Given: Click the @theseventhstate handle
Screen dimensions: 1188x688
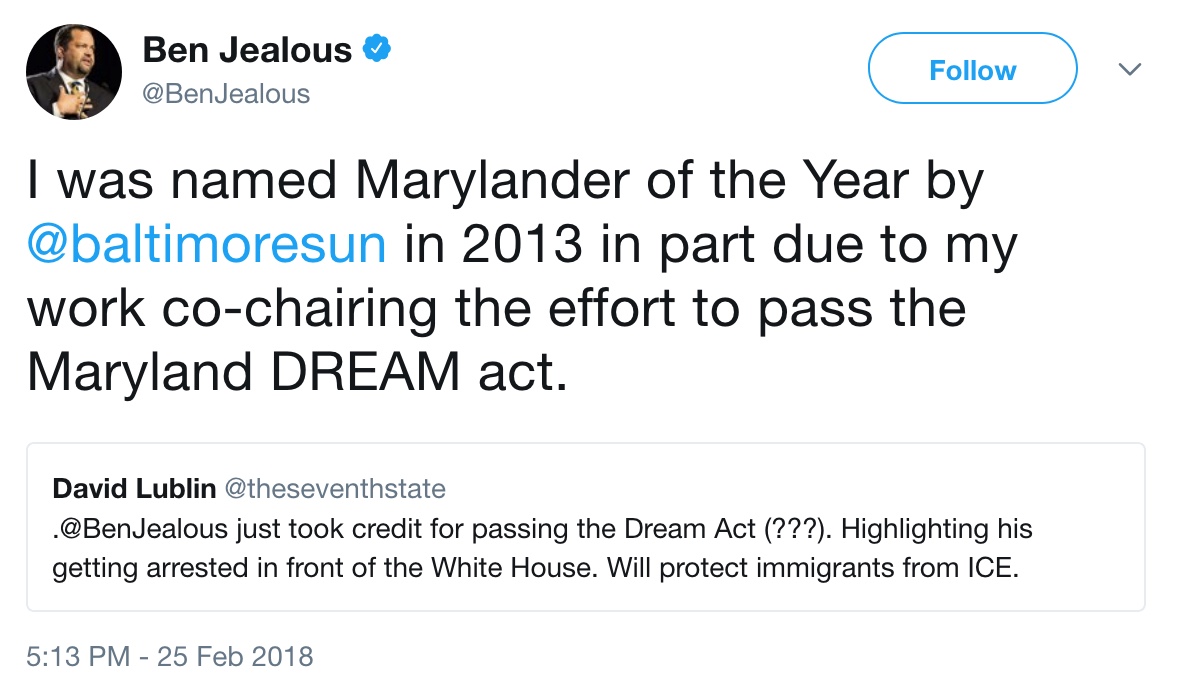Looking at the screenshot, I should pos(335,489).
